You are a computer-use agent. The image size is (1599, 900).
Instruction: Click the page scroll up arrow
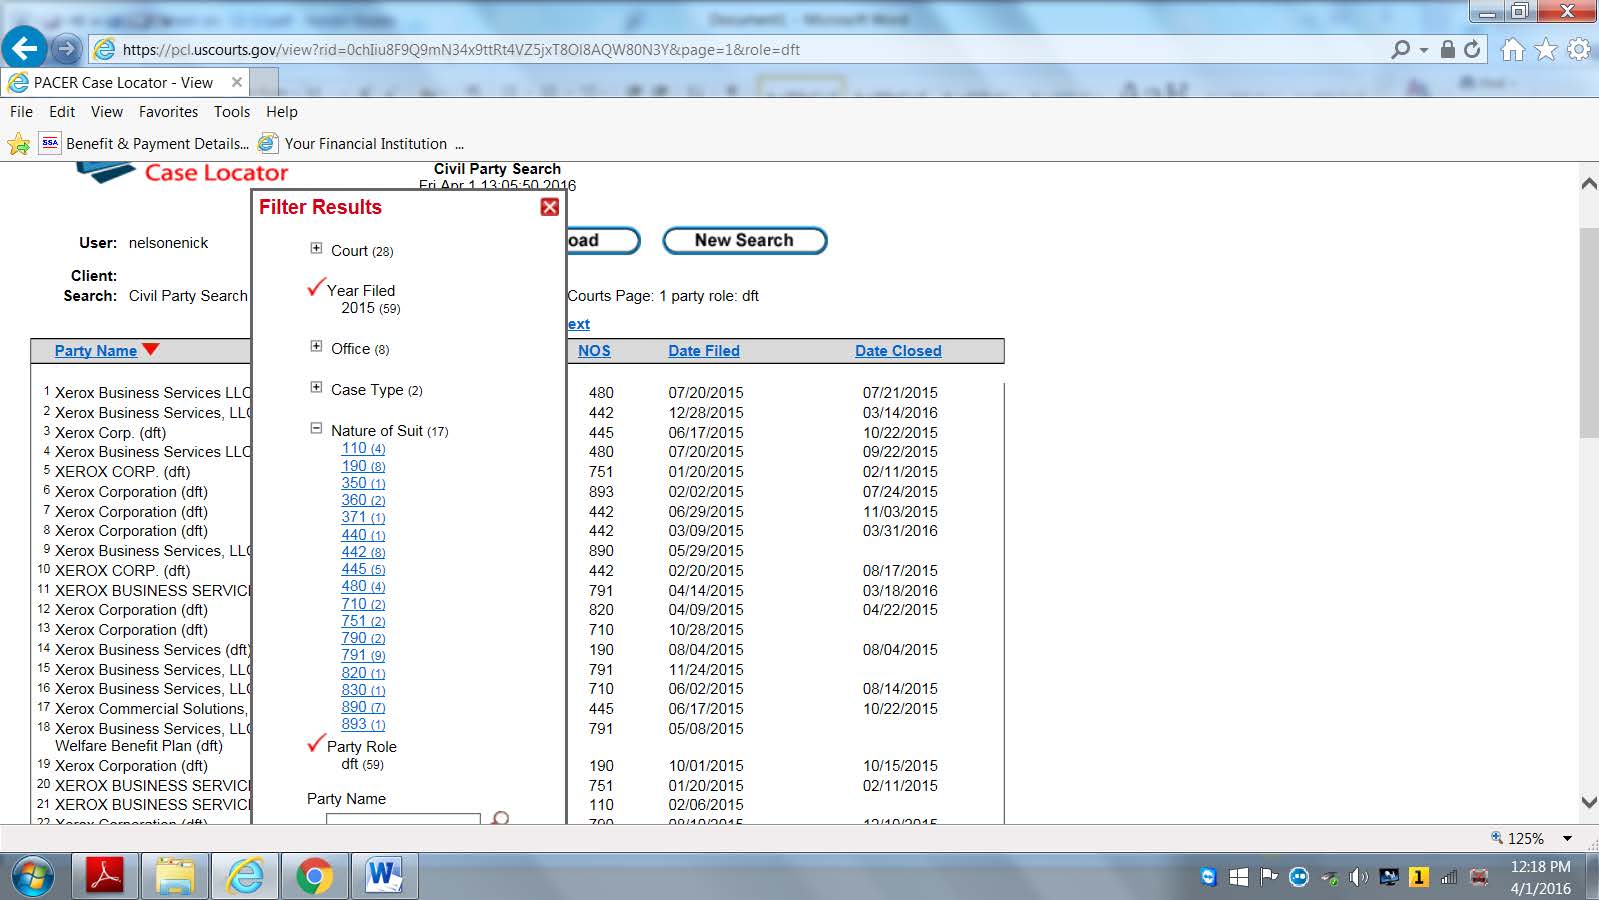tap(1589, 184)
